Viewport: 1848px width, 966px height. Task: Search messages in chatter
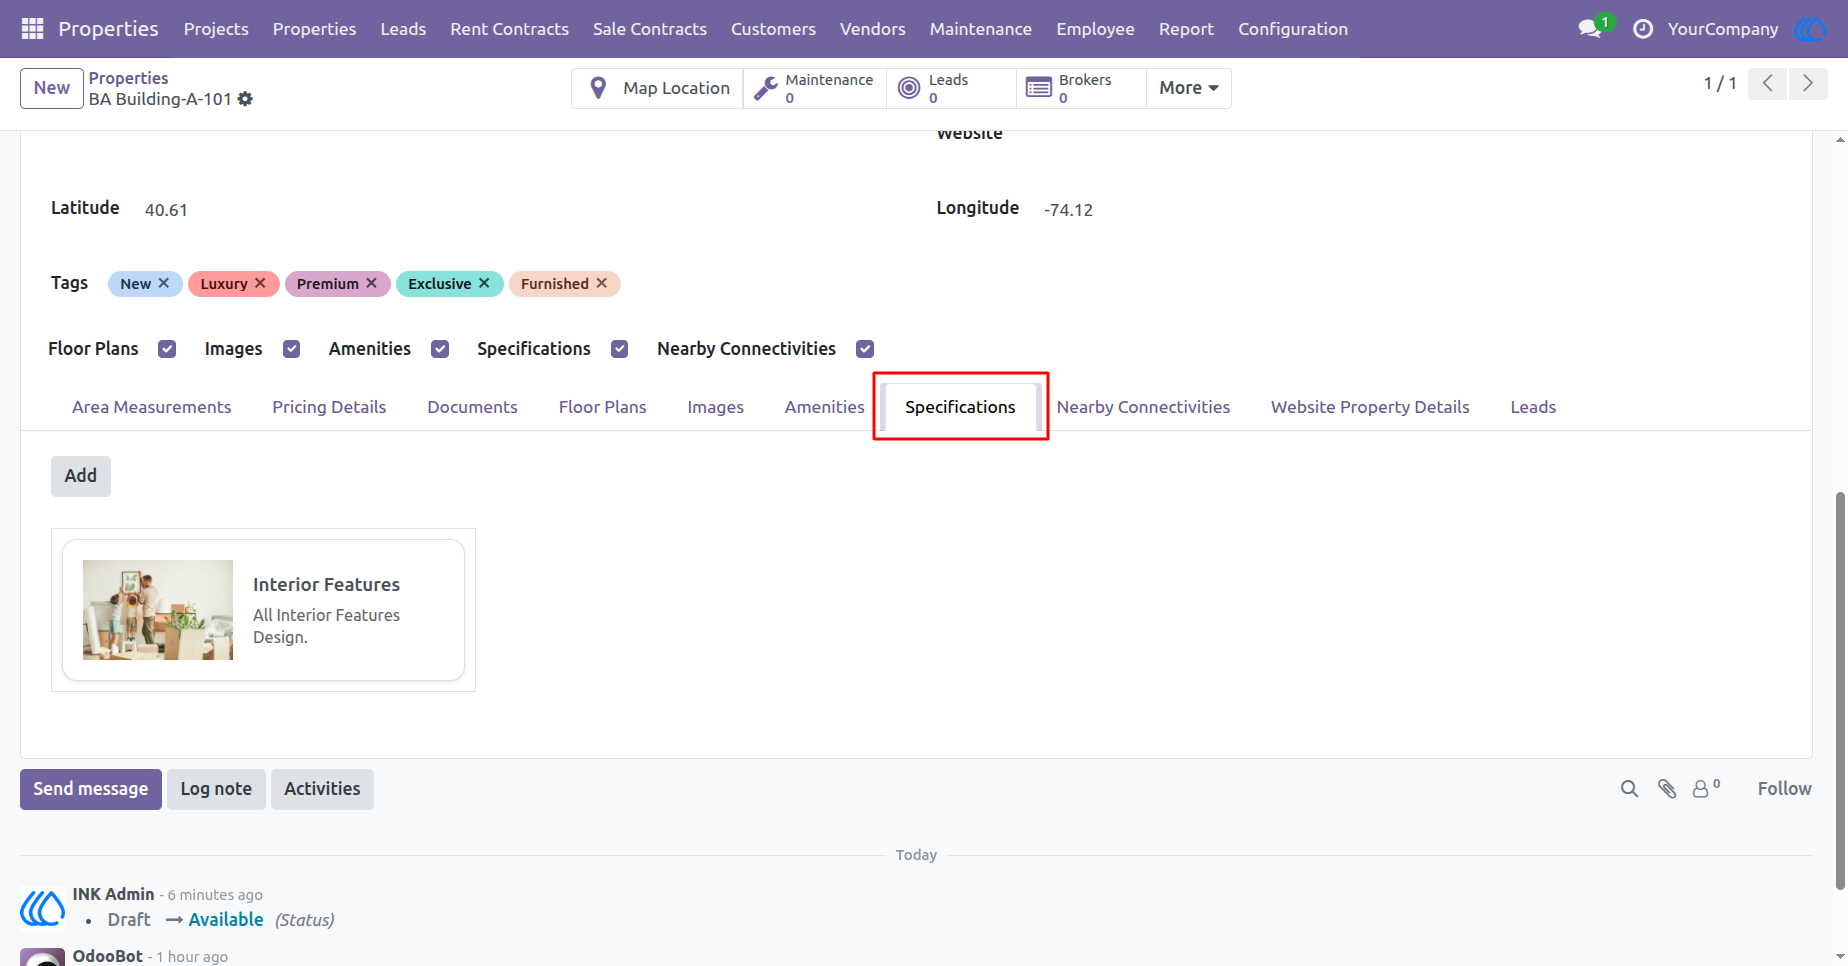[1629, 789]
